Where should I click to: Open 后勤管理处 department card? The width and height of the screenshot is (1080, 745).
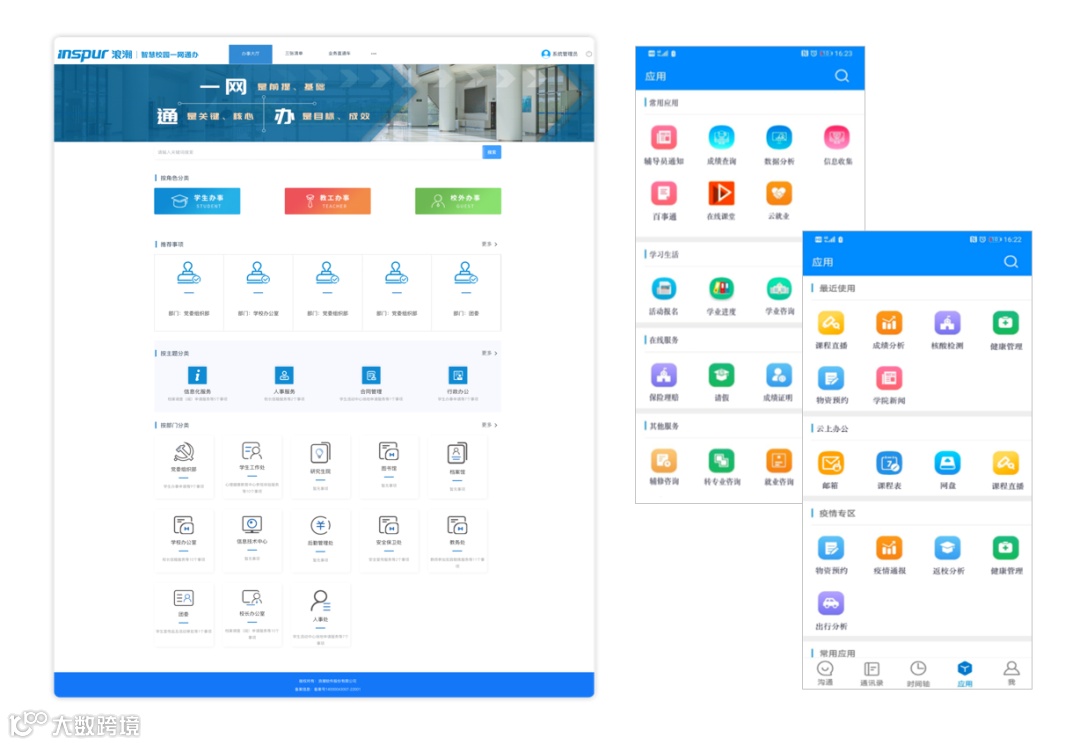(320, 541)
